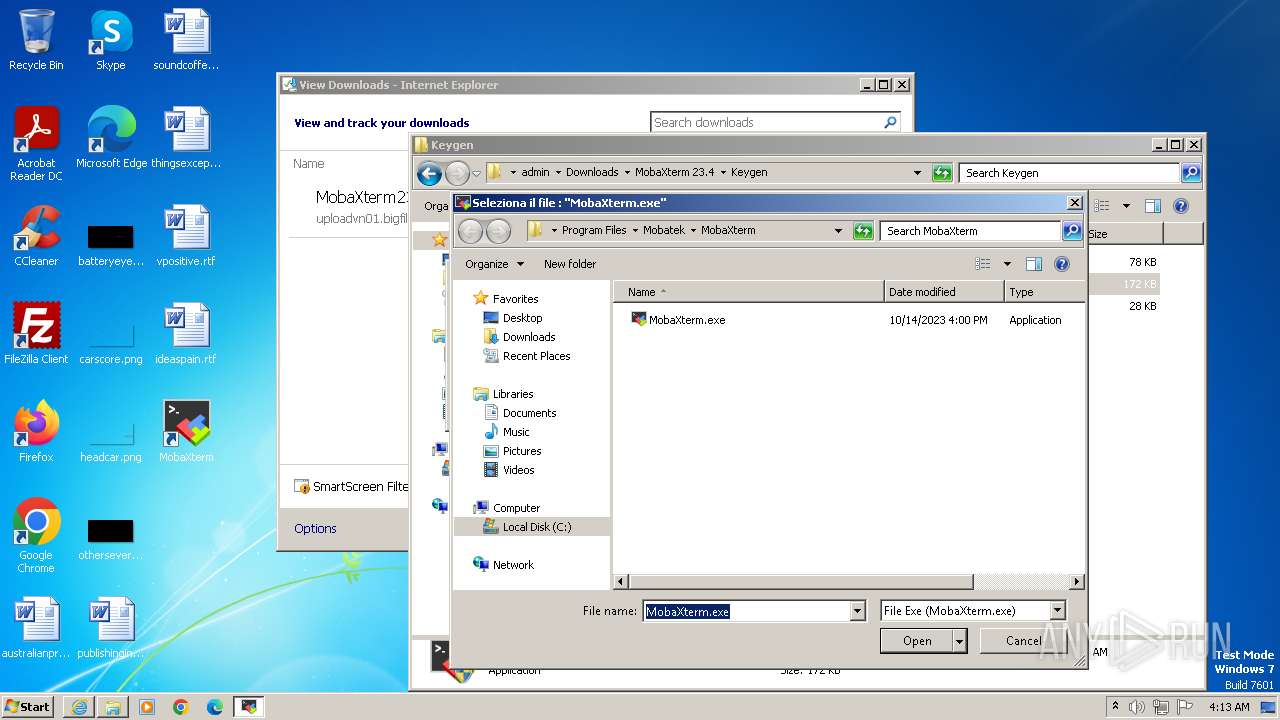Click Chrome icon on taskbar
1280x720 pixels.
180,707
